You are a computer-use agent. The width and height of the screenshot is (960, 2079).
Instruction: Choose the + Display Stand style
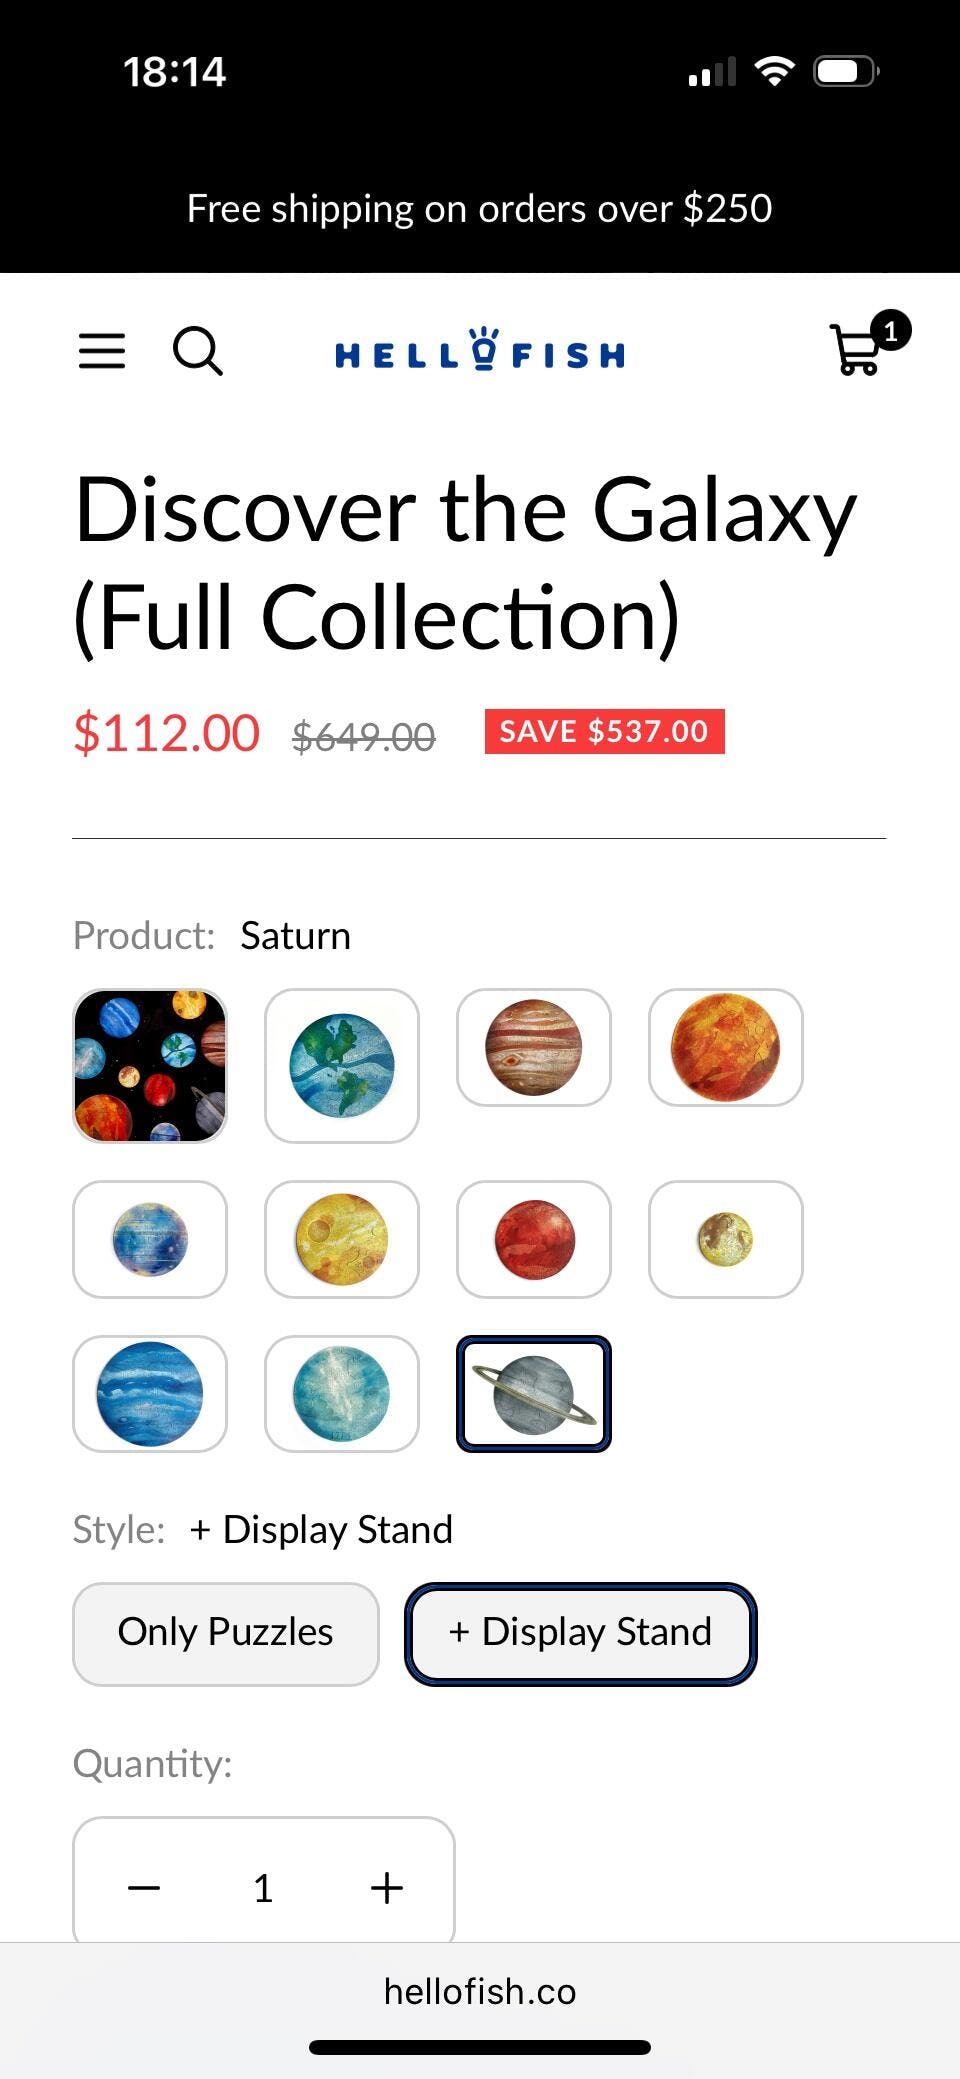pyautogui.click(x=580, y=1633)
